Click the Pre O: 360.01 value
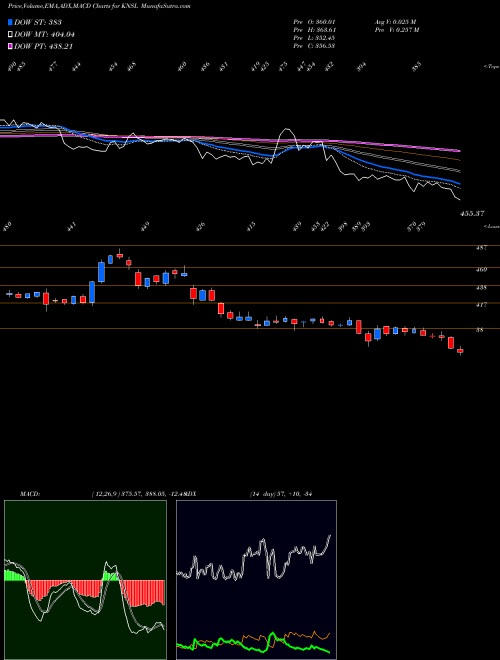The height and width of the screenshot is (660, 500). point(314,21)
